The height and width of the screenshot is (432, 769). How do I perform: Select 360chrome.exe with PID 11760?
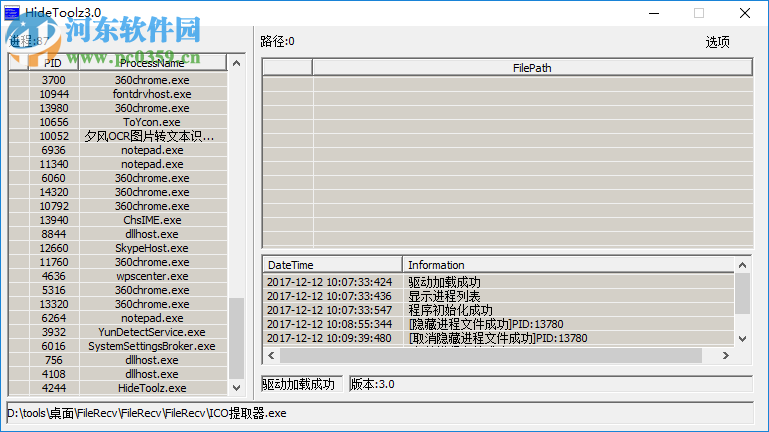(118, 262)
